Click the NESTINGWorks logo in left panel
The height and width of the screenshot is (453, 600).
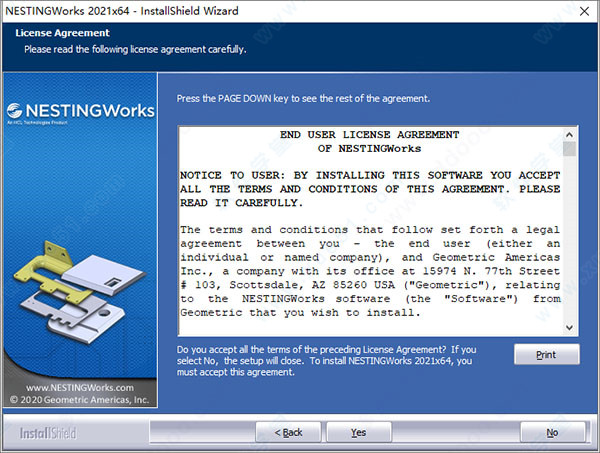click(x=80, y=112)
